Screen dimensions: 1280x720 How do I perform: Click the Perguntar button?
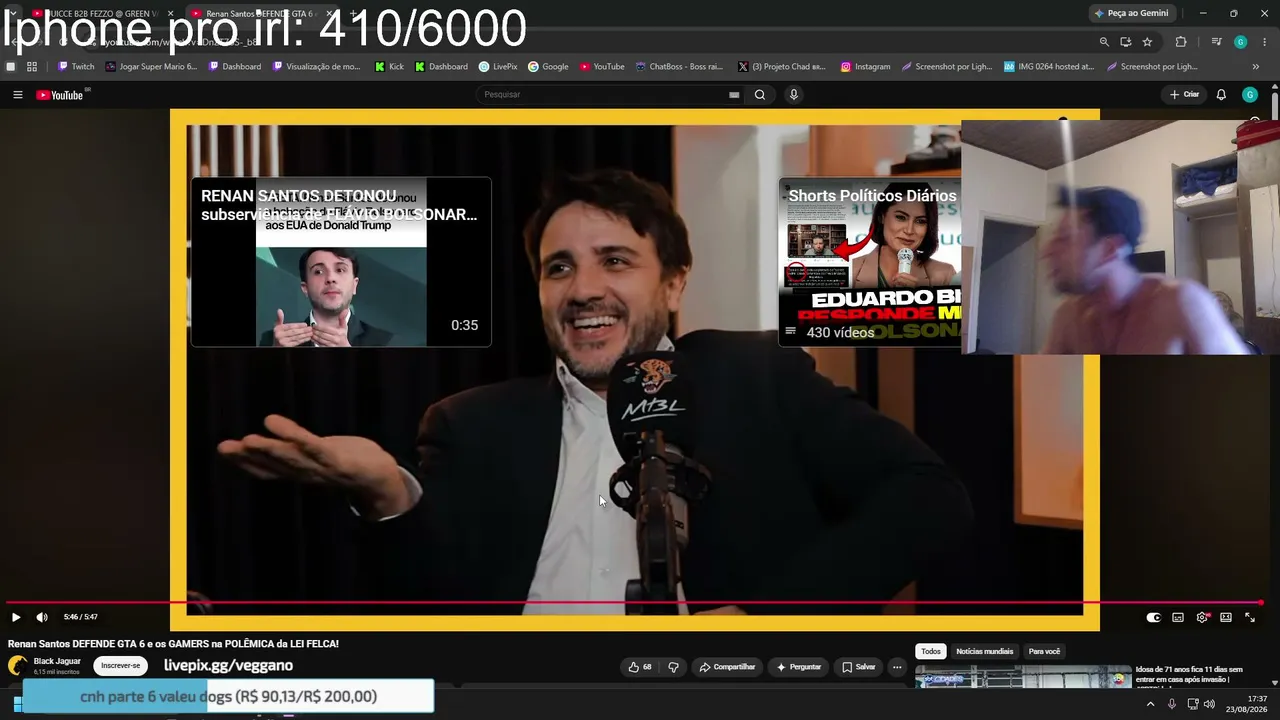[x=799, y=667]
